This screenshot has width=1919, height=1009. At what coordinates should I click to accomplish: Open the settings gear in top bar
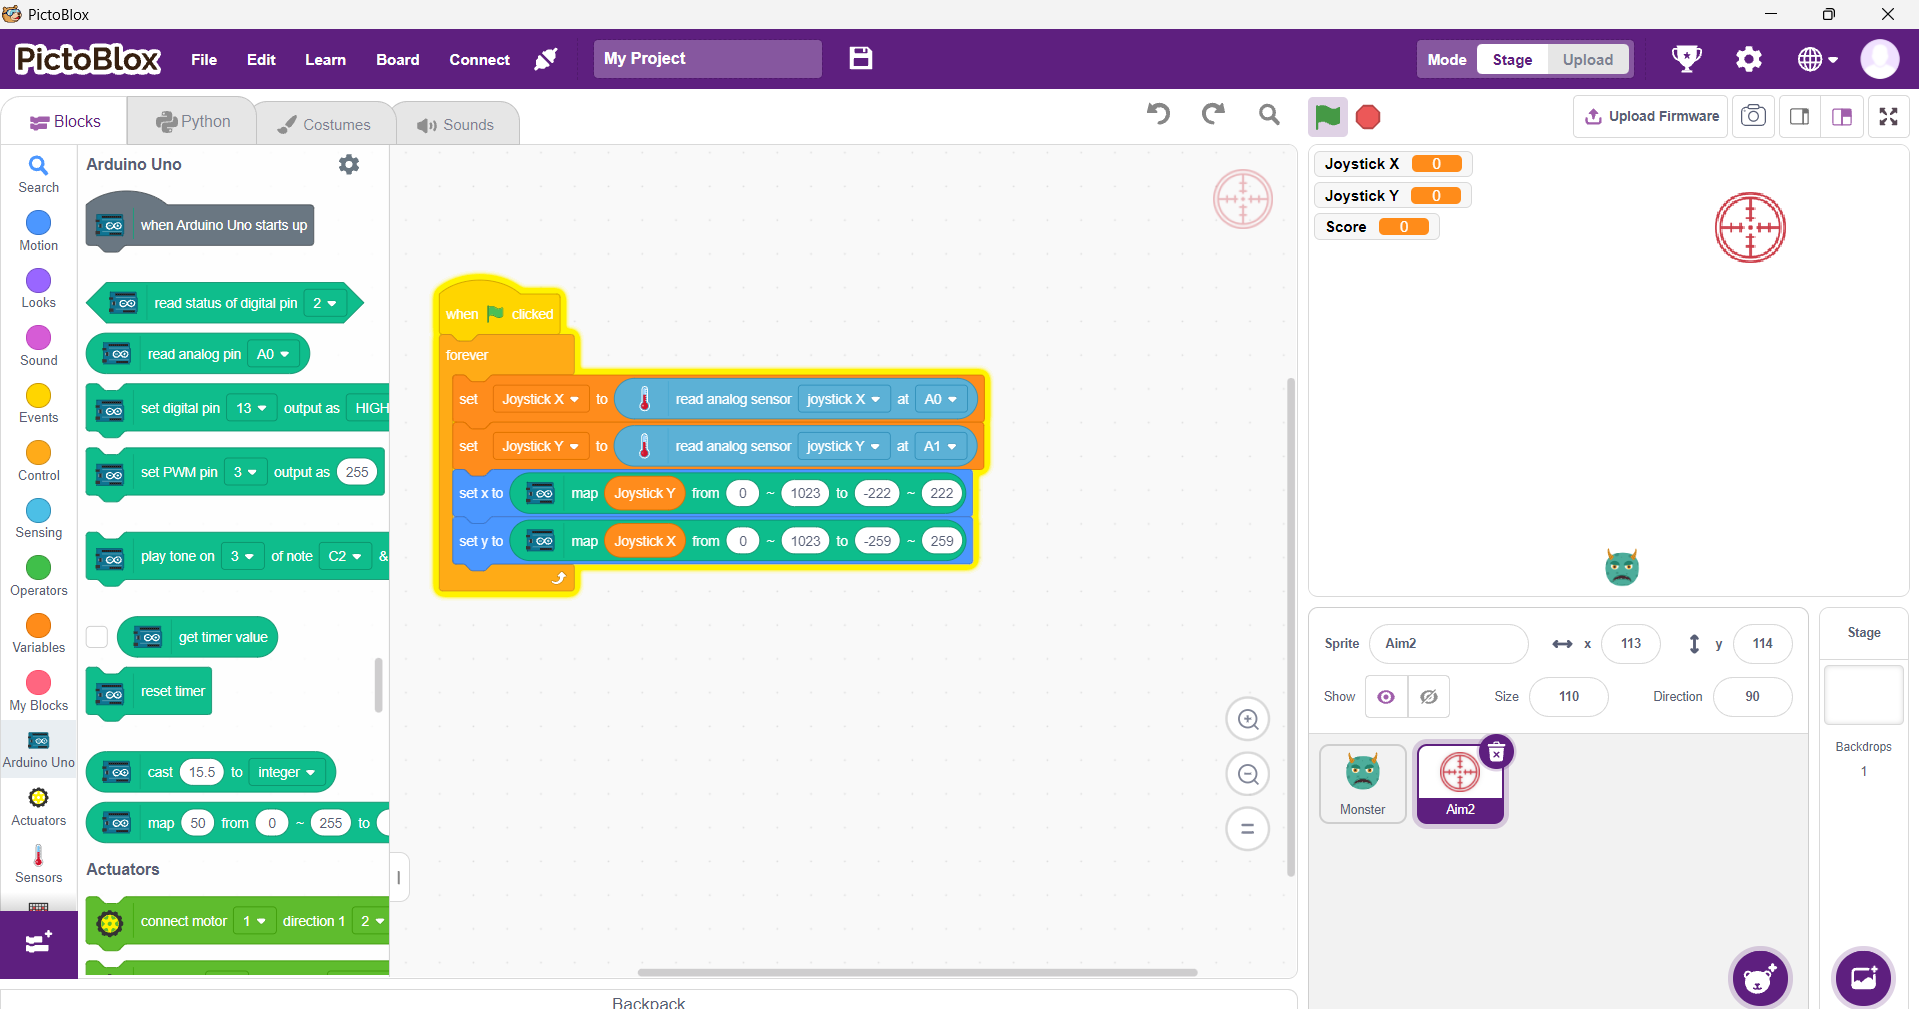(1748, 59)
